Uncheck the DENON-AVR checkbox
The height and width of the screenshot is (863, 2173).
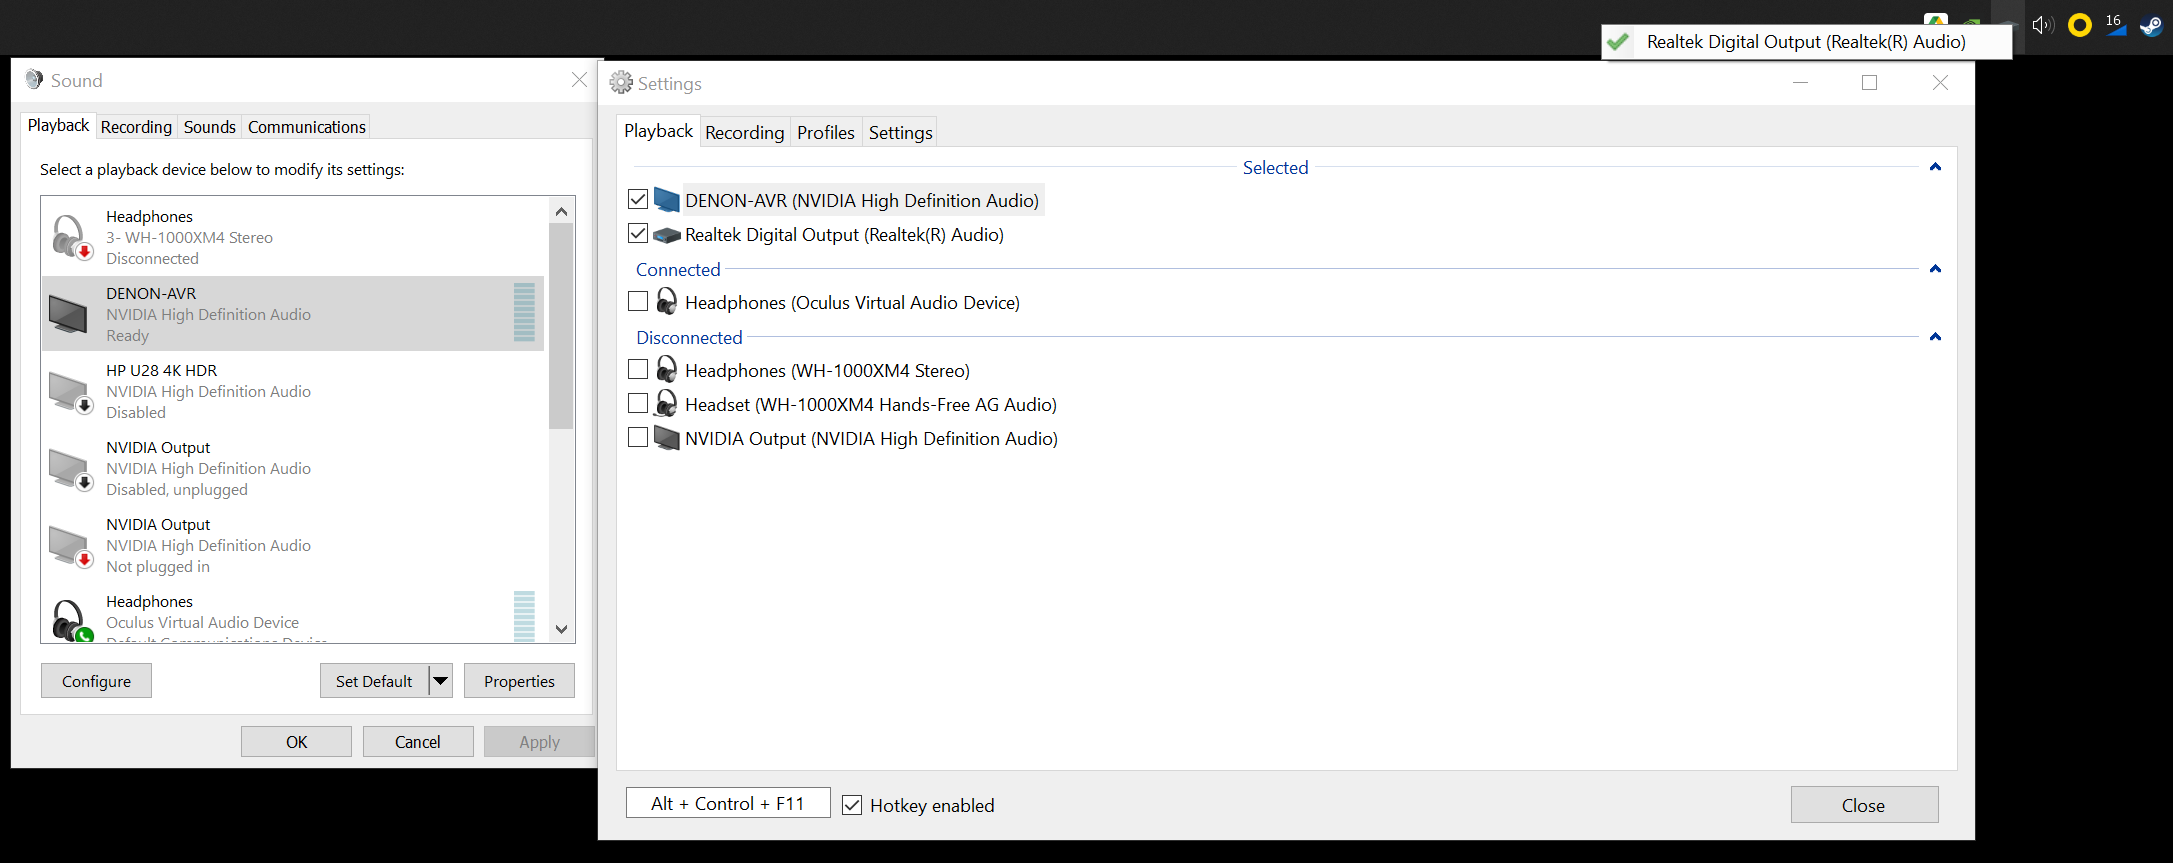coord(638,199)
